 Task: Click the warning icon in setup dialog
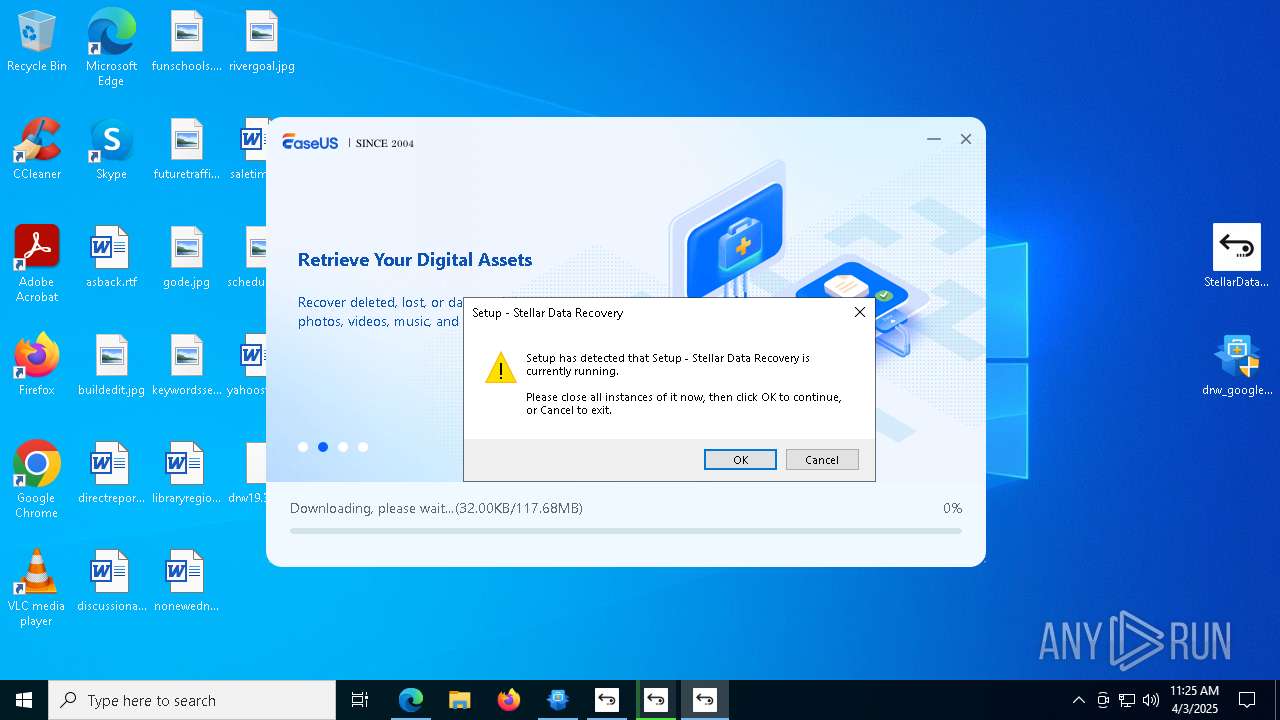click(x=501, y=367)
